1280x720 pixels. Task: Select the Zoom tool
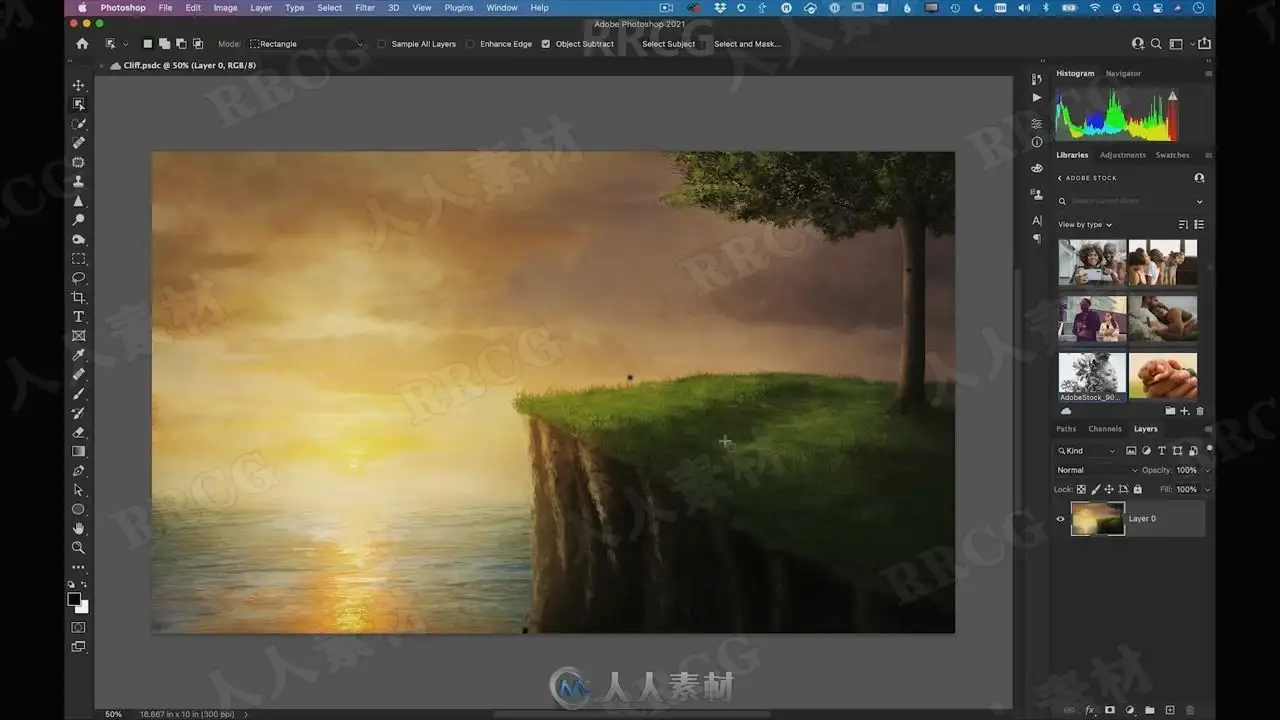(79, 548)
